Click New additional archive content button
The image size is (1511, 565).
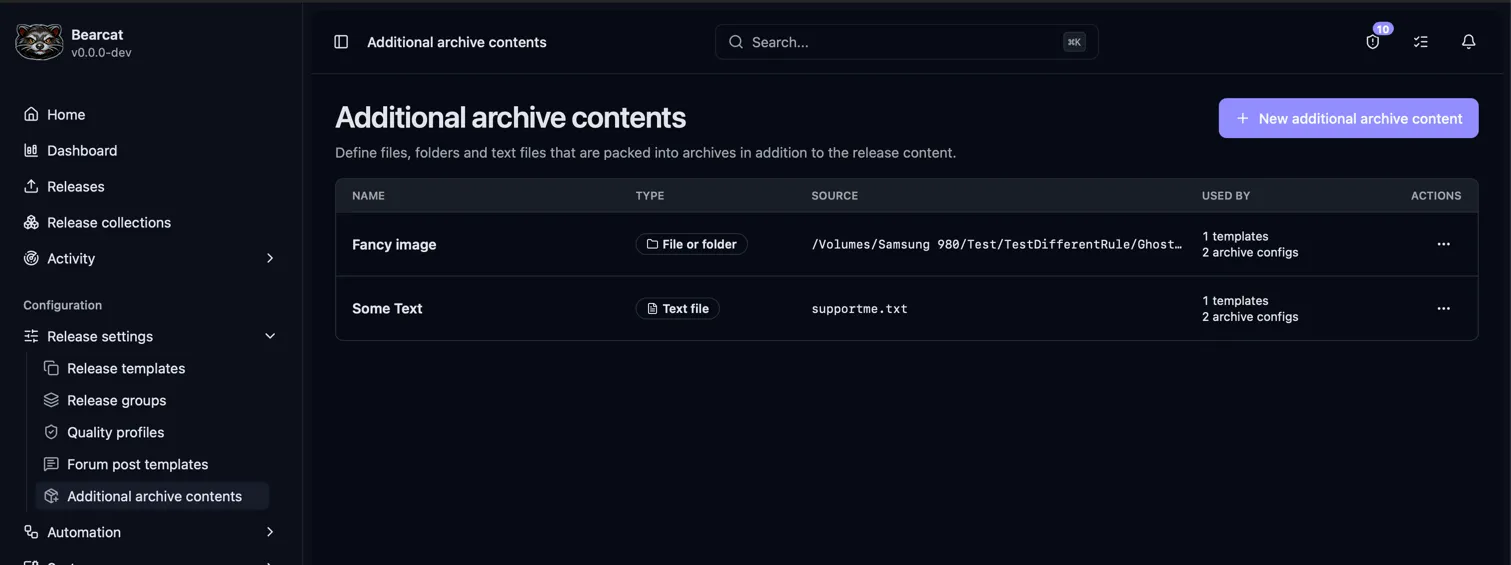1348,118
